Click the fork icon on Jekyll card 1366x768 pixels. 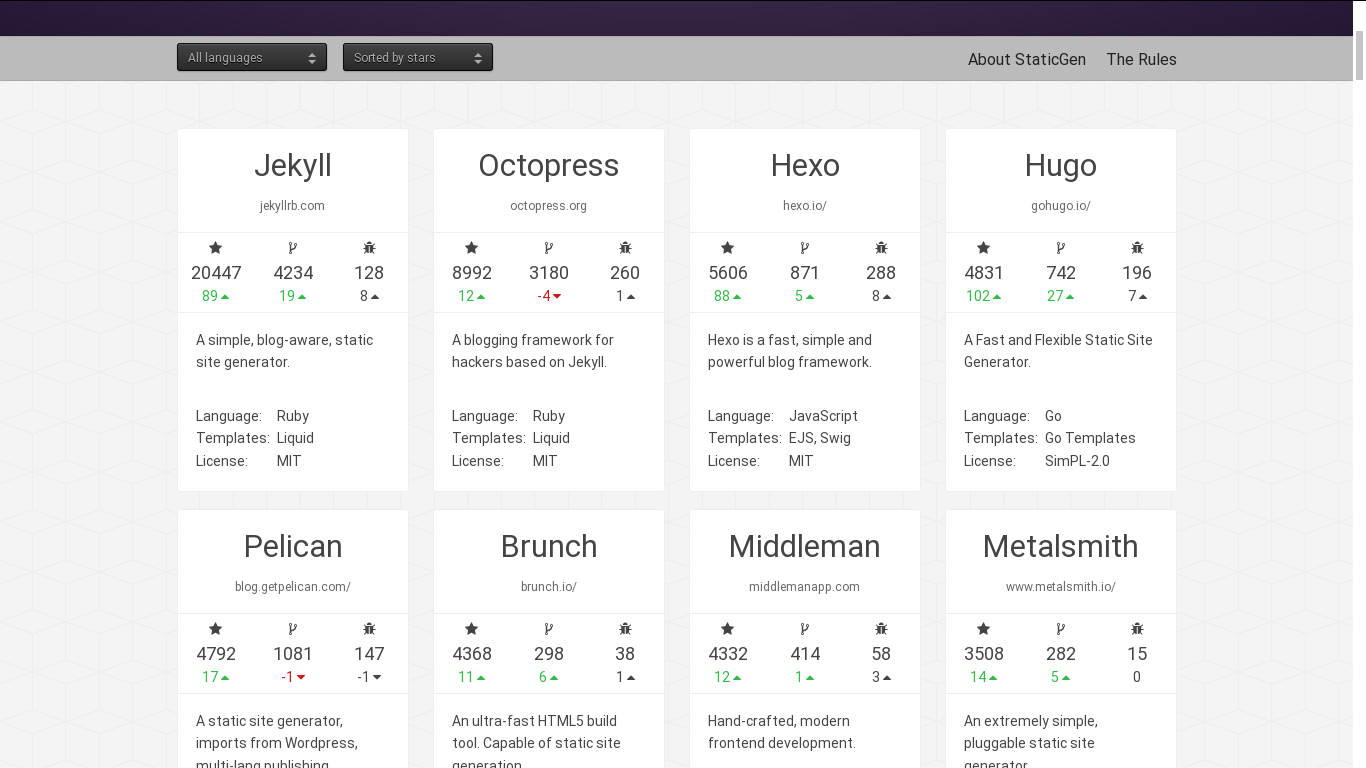pos(293,248)
